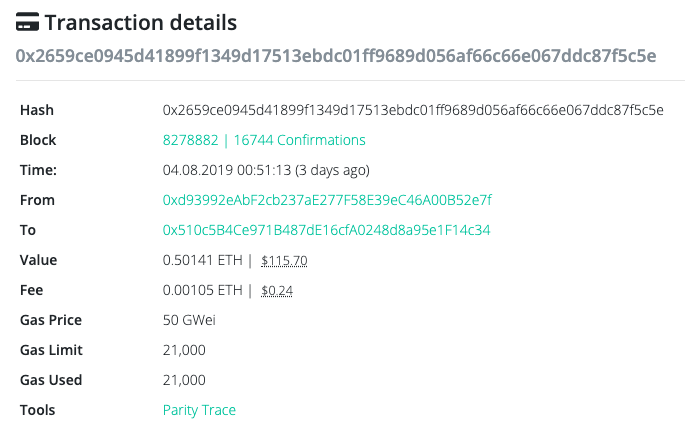Click the 50 GWei gas price value
This screenshot has width=685, height=444.
tap(189, 320)
